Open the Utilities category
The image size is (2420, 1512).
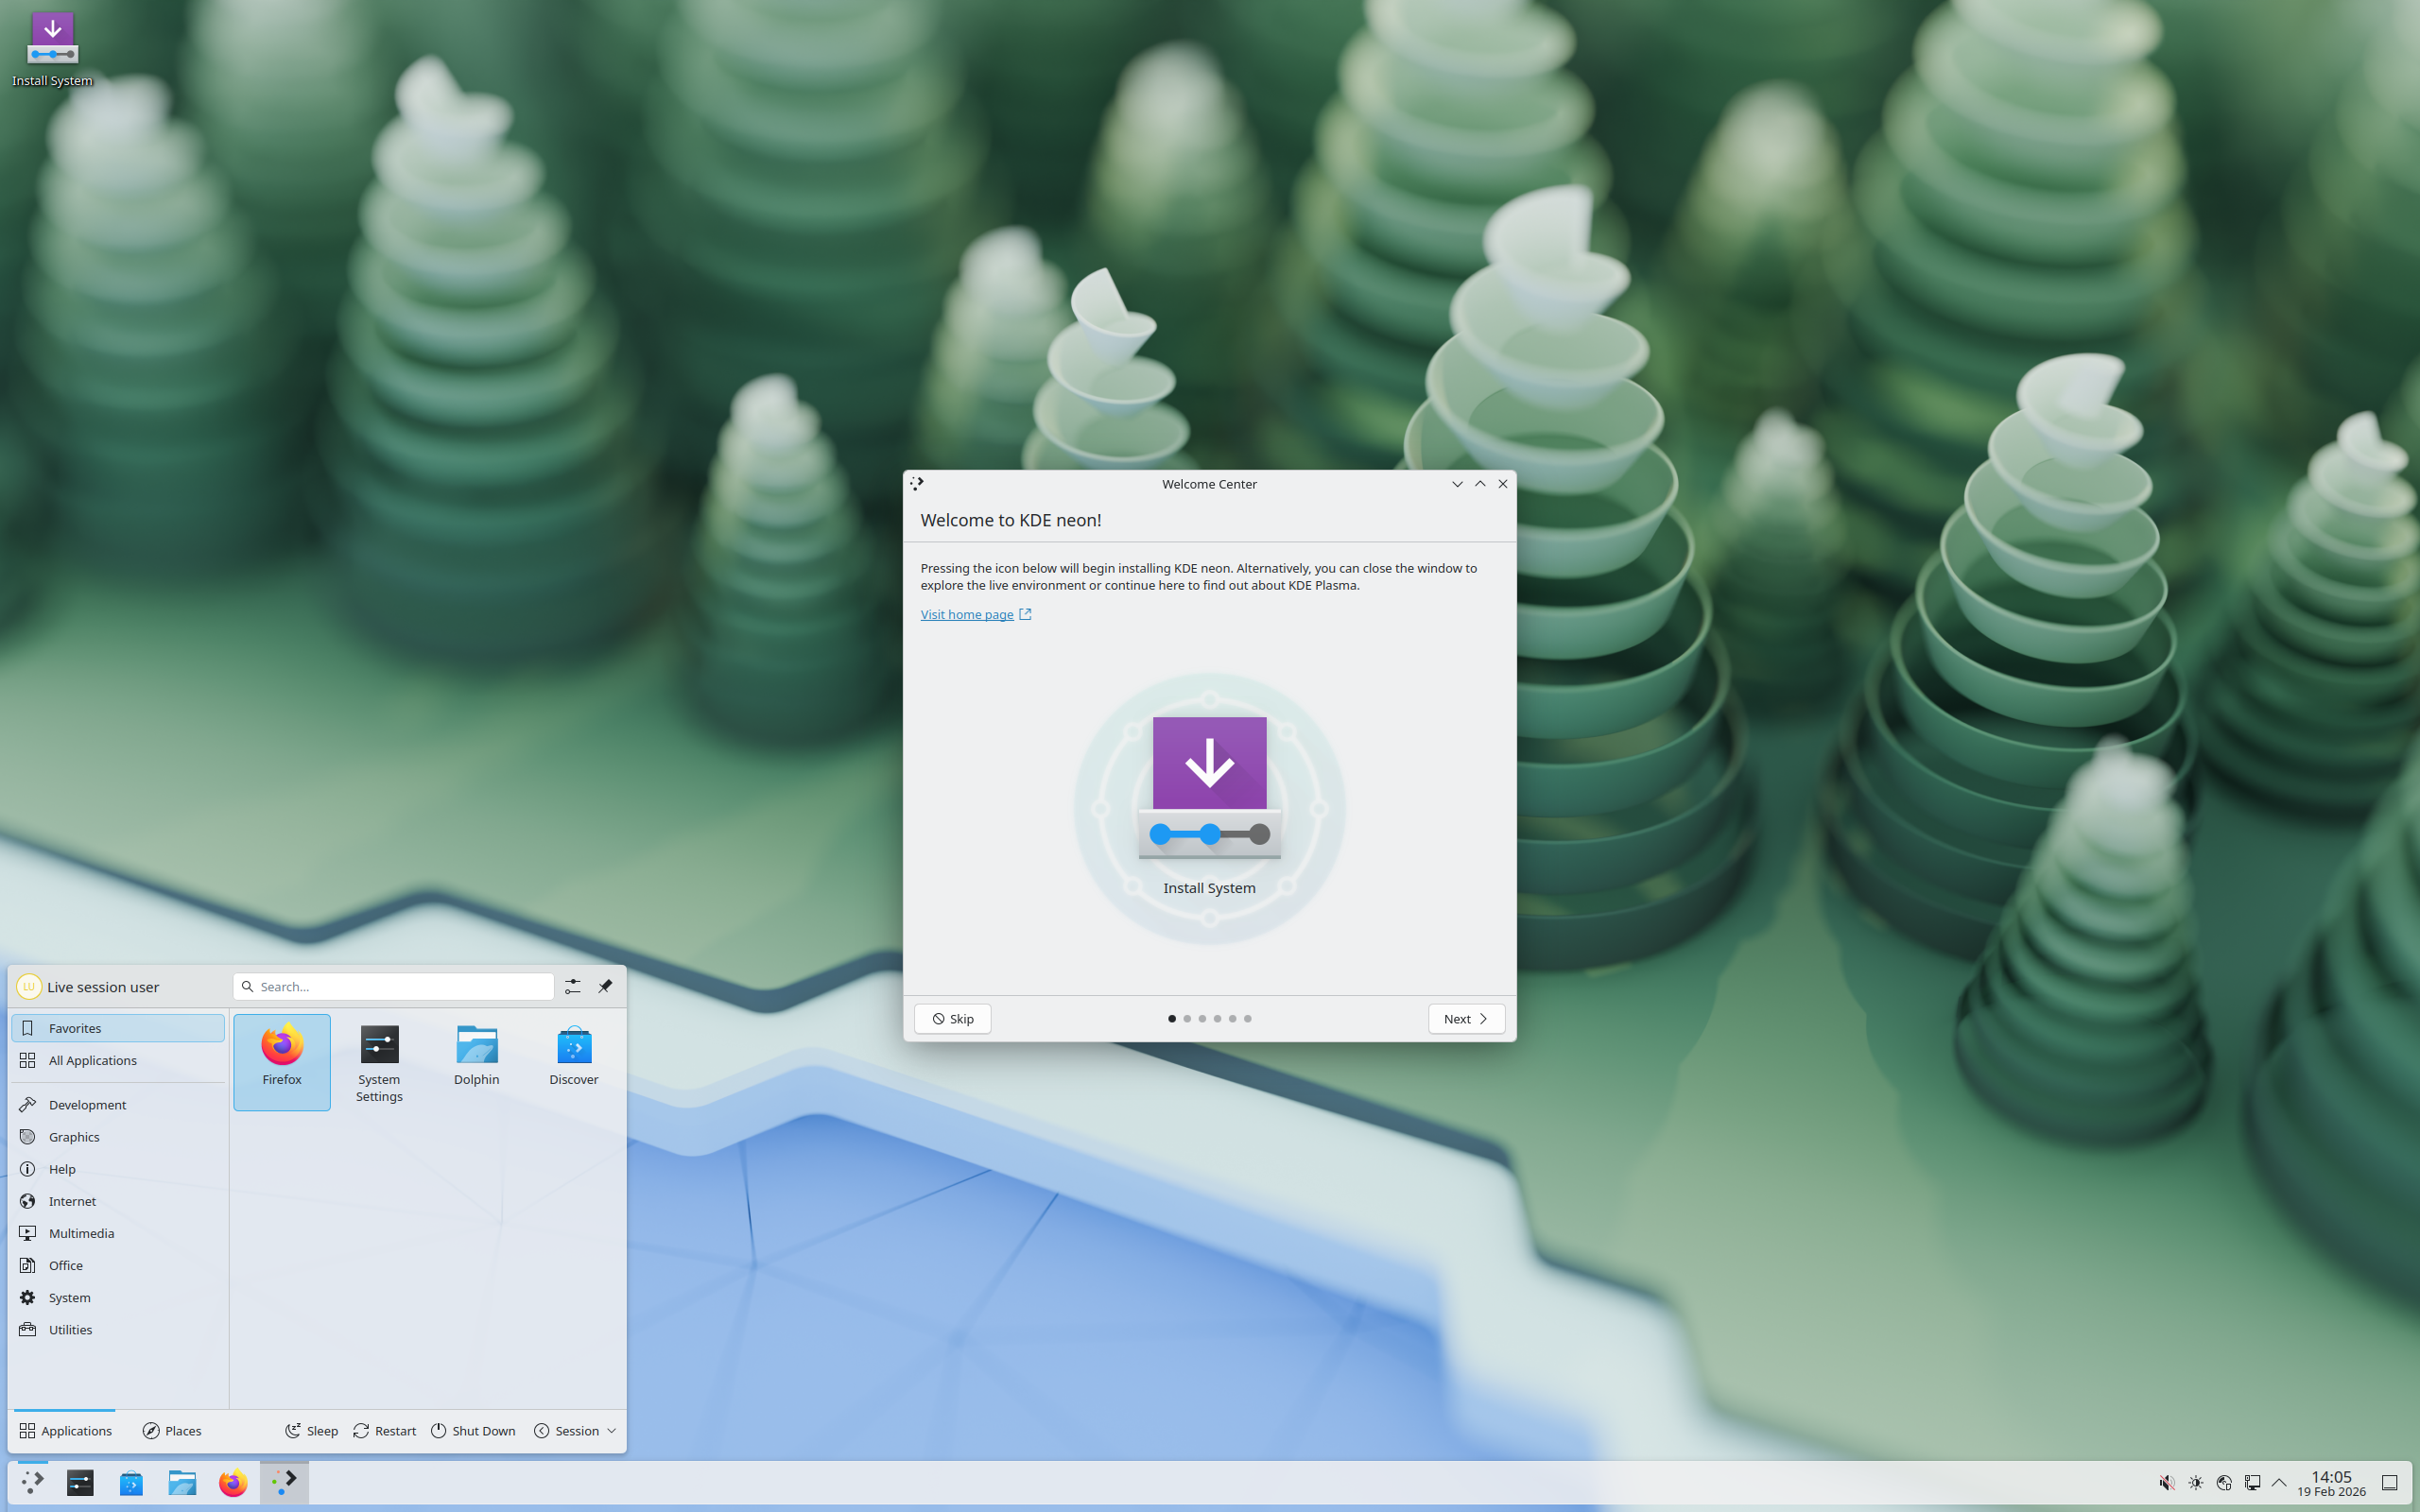point(118,1329)
